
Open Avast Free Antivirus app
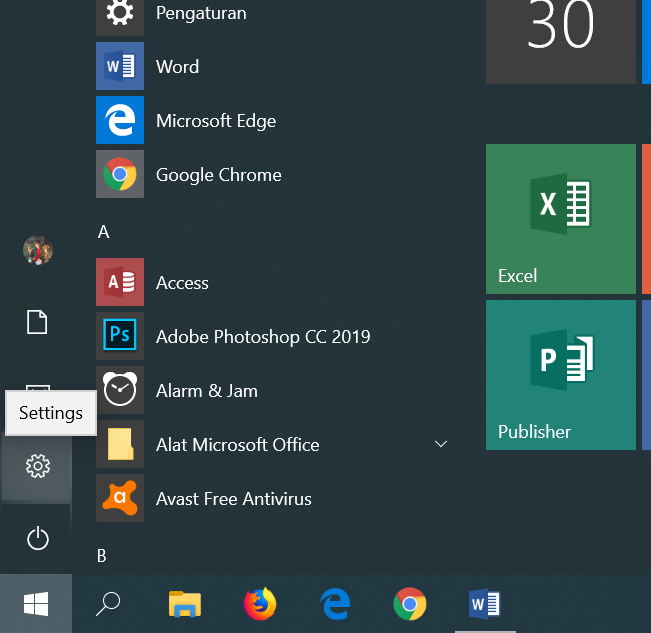[x=233, y=499]
